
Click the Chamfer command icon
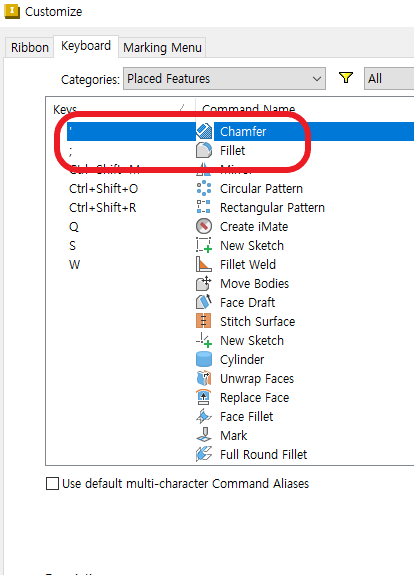pyautogui.click(x=204, y=131)
